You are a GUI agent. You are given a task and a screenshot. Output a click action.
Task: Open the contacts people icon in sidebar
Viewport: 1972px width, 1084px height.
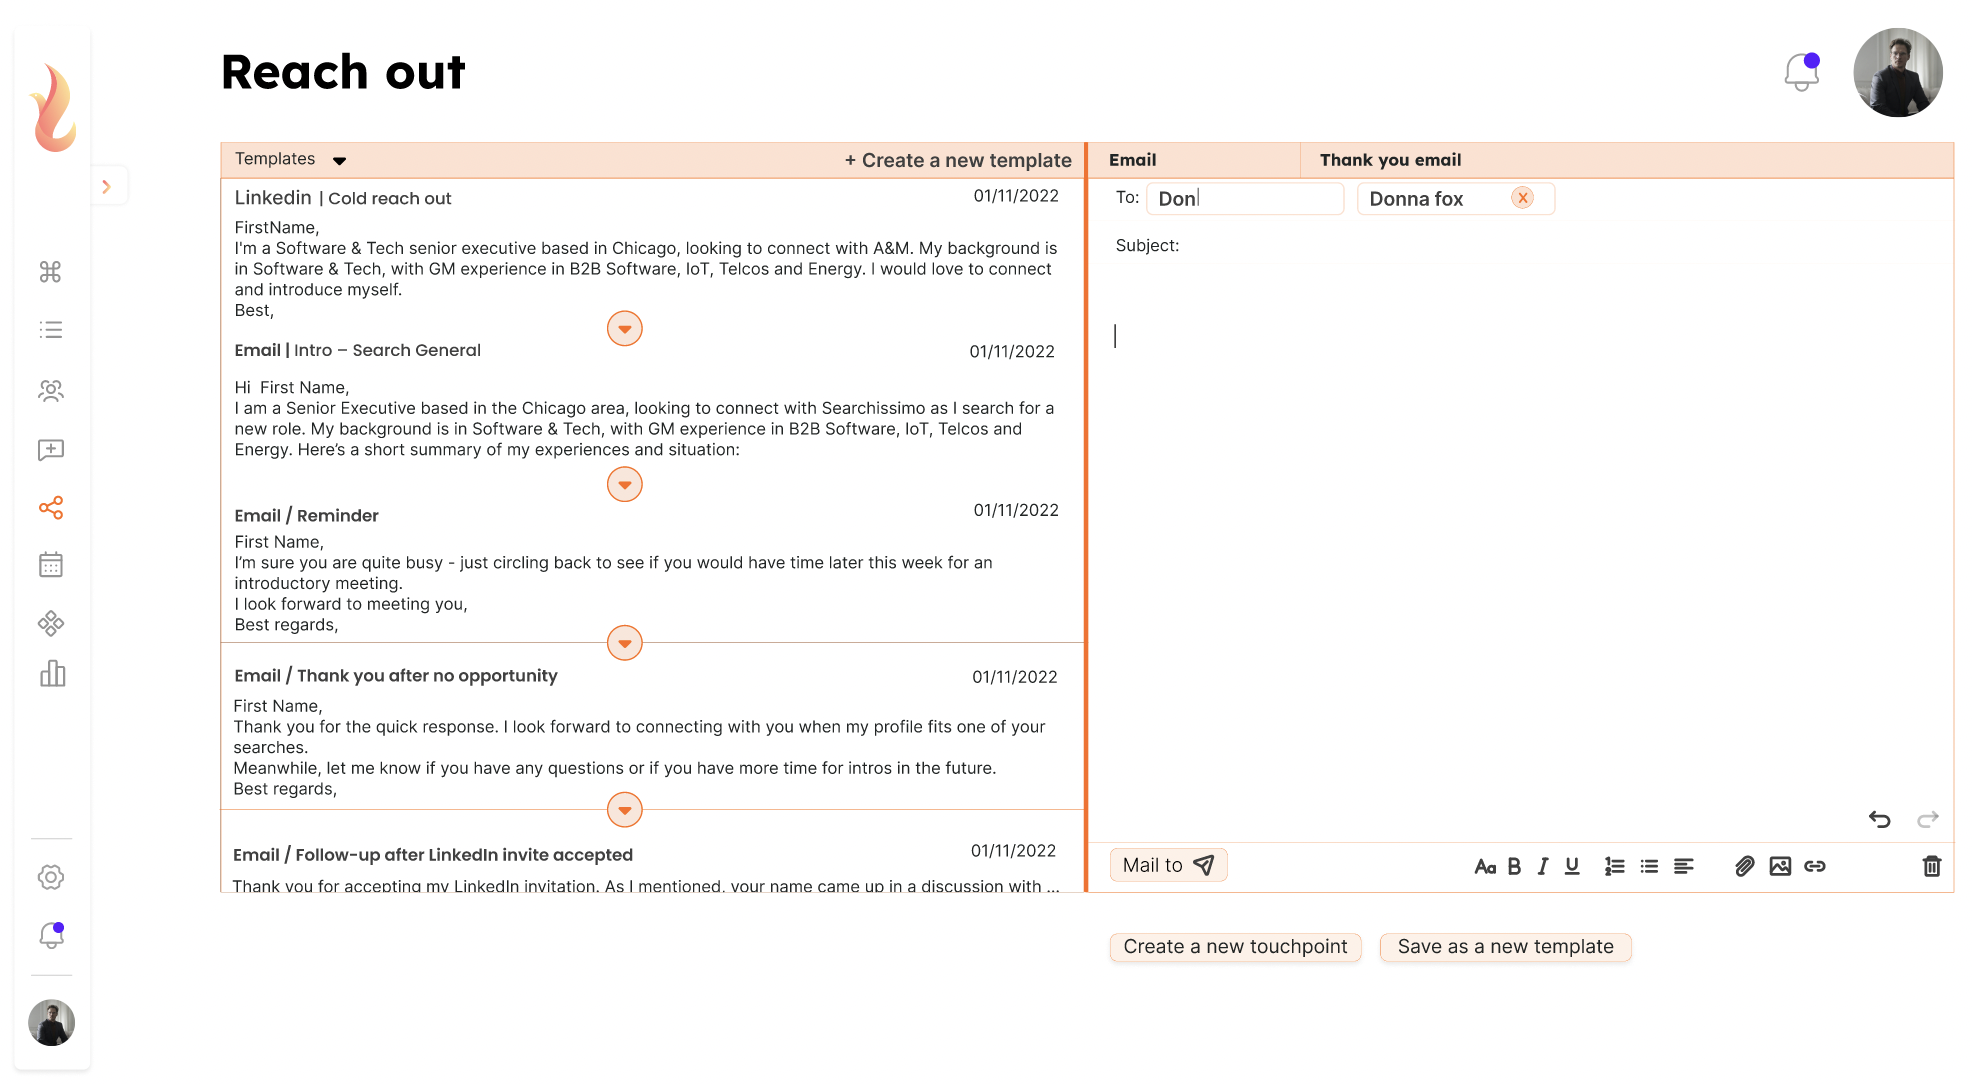pyautogui.click(x=50, y=390)
